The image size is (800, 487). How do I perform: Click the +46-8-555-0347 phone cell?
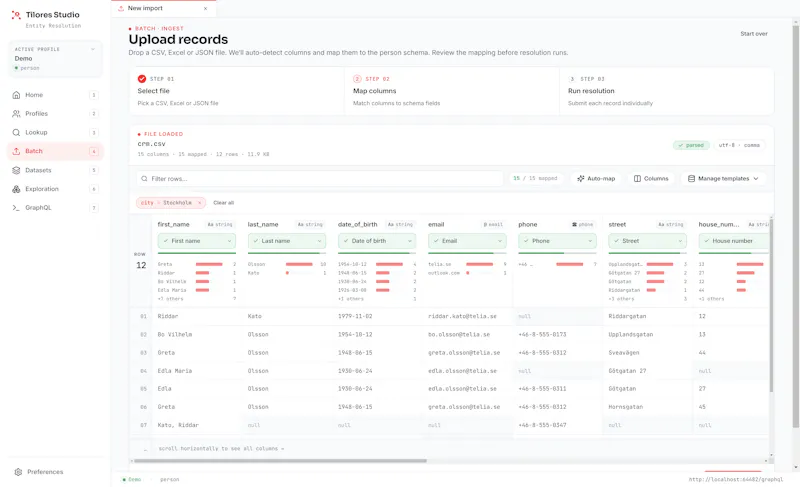(542, 425)
